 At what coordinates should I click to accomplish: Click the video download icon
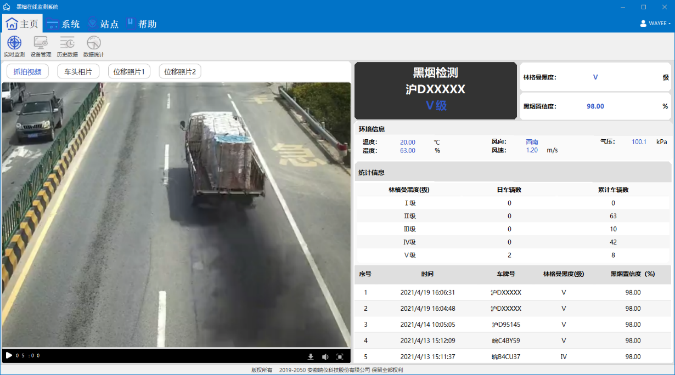pyautogui.click(x=310, y=356)
